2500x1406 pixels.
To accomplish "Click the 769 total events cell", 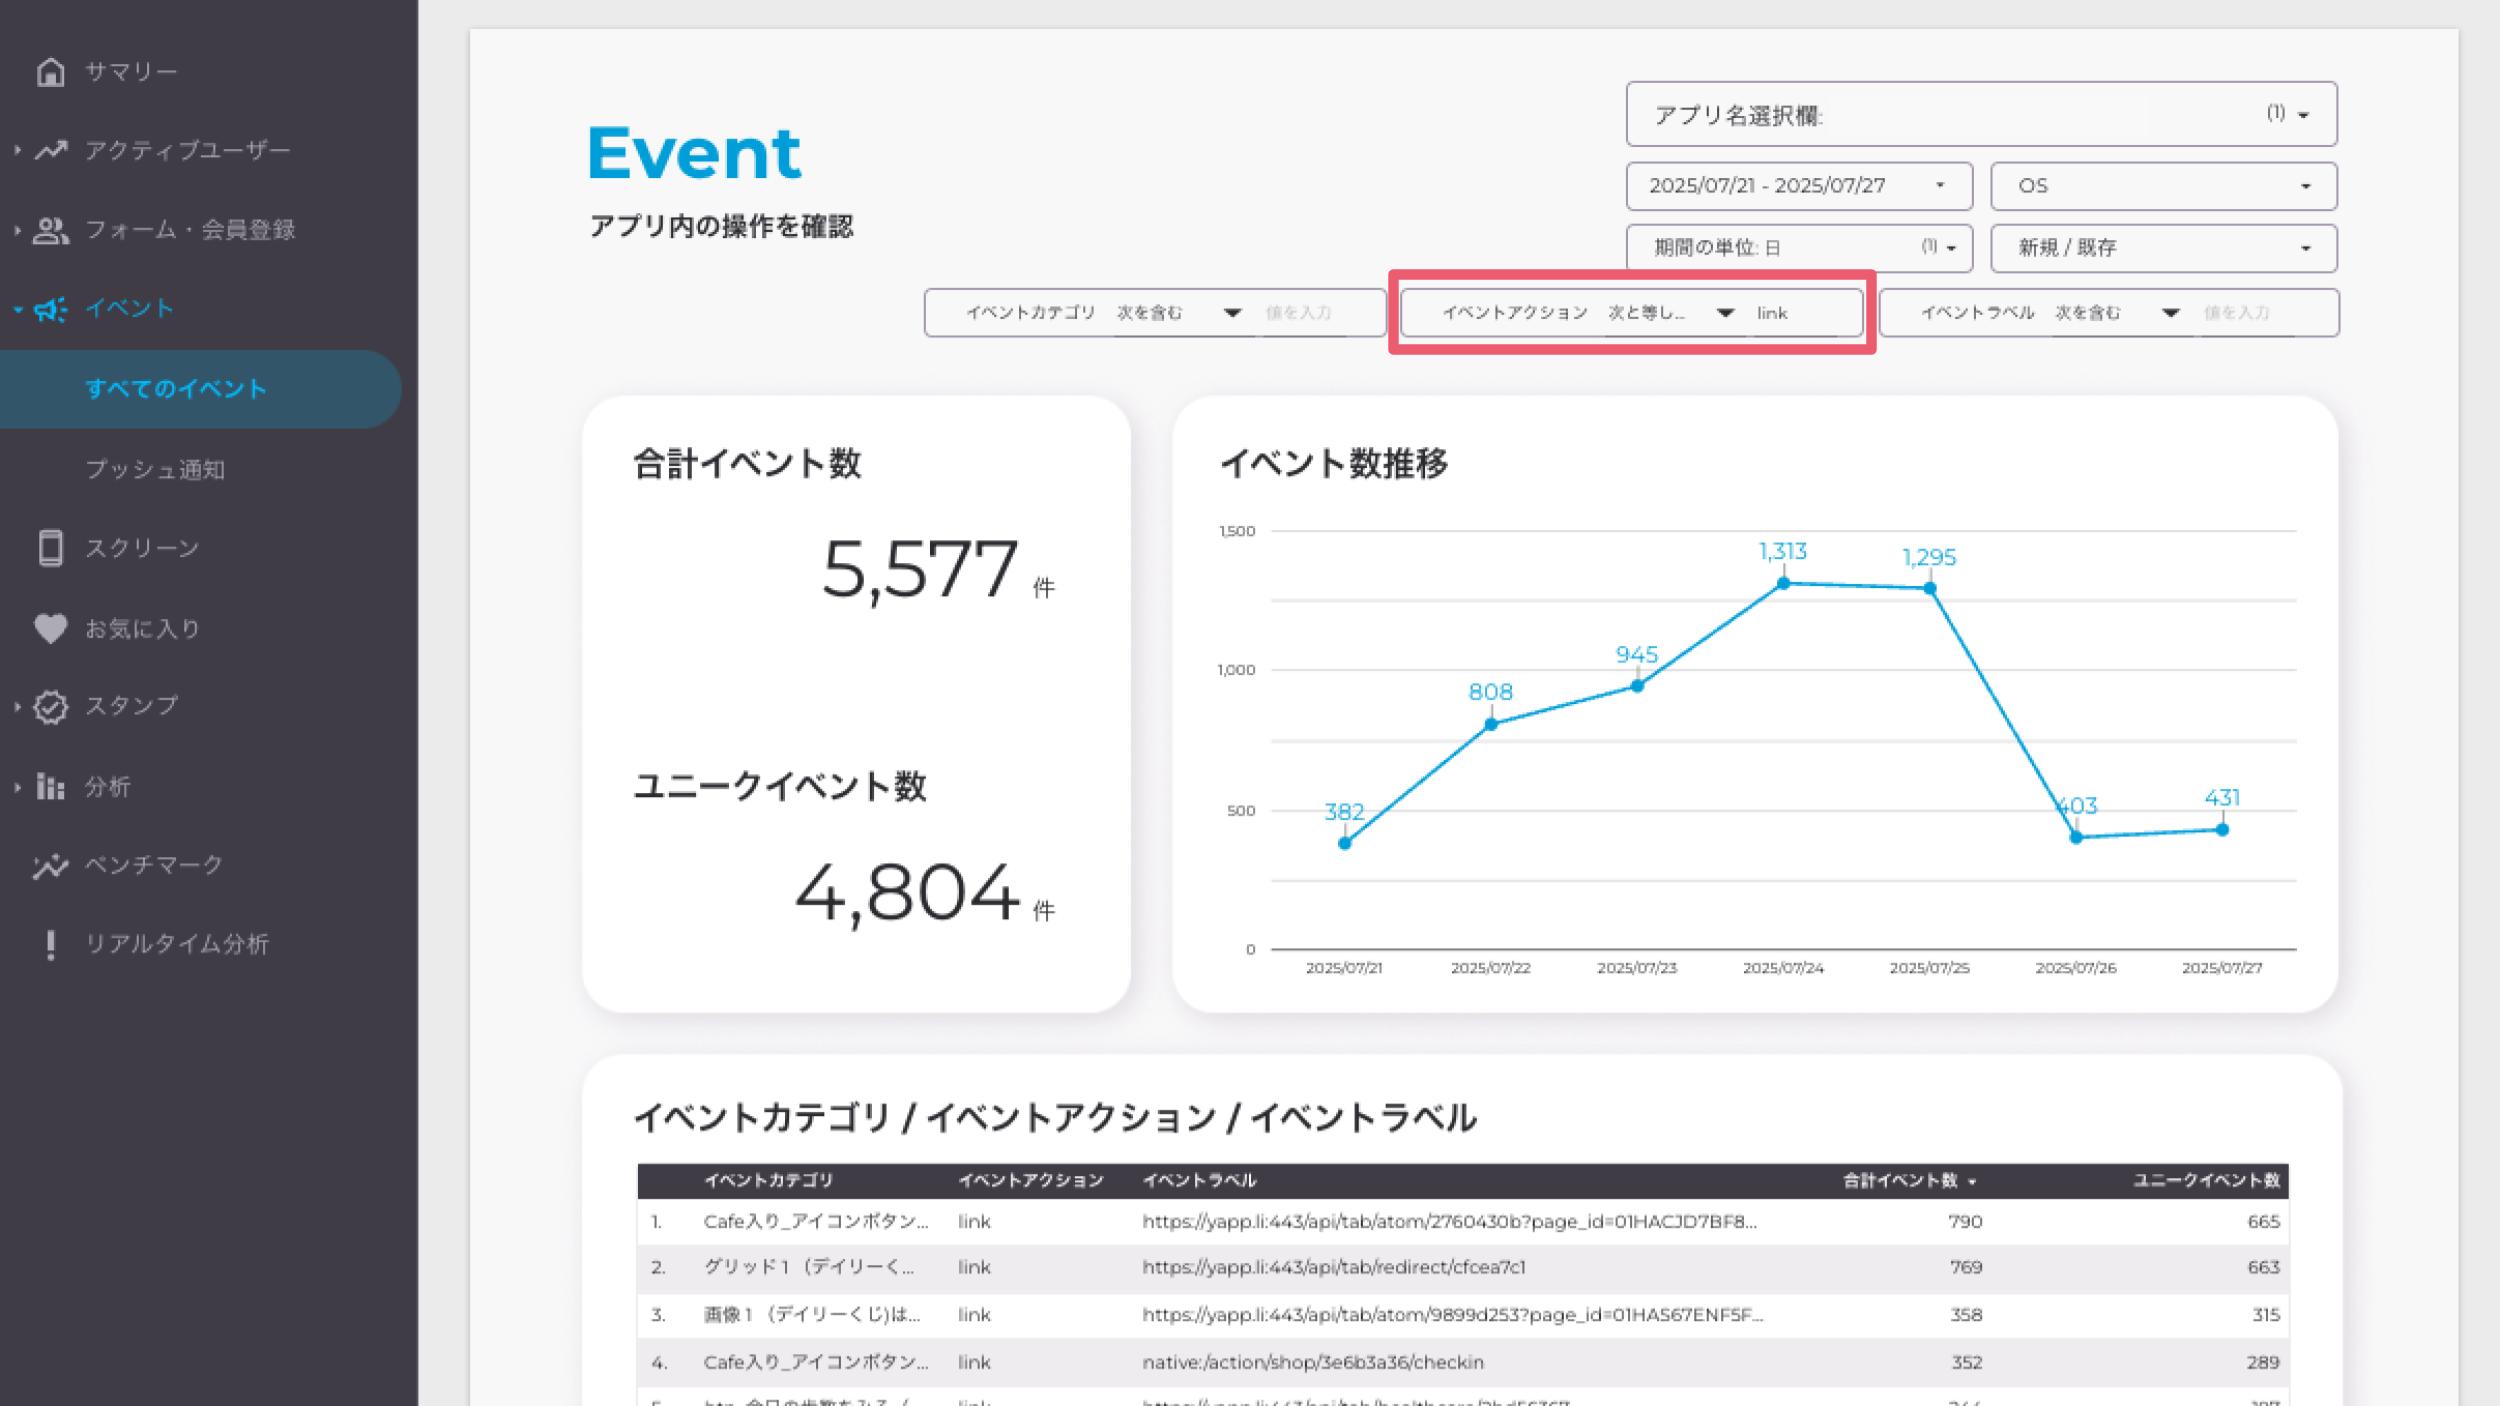I will [1965, 1268].
